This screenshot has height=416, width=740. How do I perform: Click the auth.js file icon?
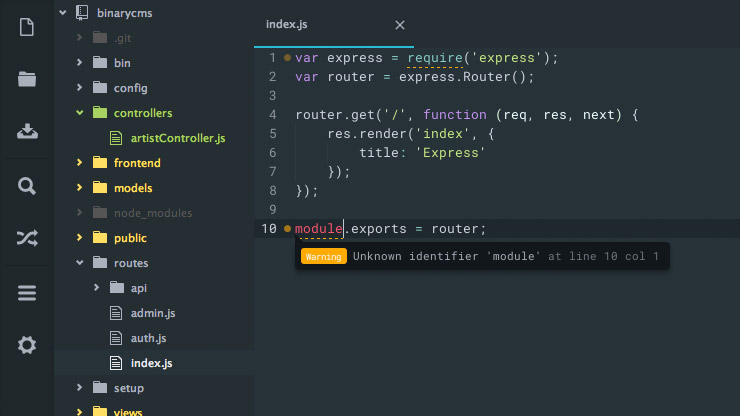[x=116, y=338]
